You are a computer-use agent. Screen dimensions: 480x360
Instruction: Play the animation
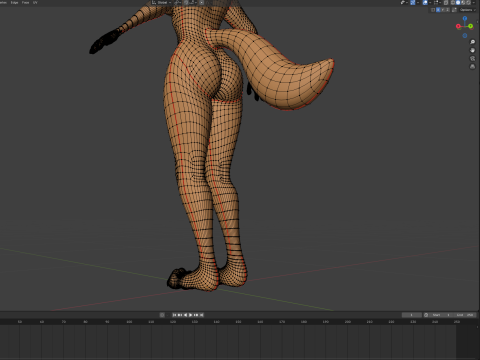tap(190, 315)
